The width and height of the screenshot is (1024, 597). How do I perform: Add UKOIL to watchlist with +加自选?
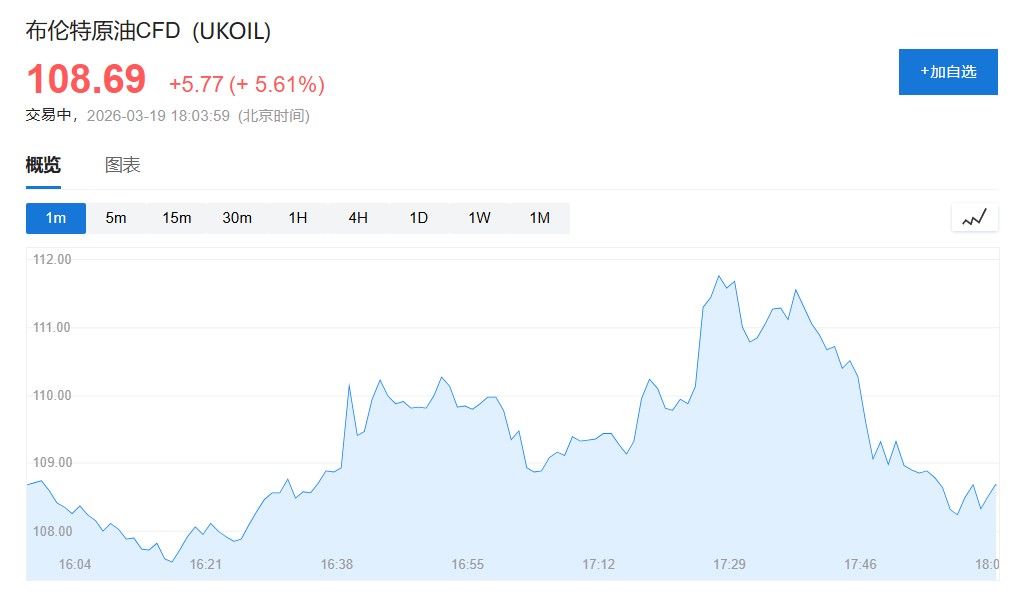coord(948,72)
